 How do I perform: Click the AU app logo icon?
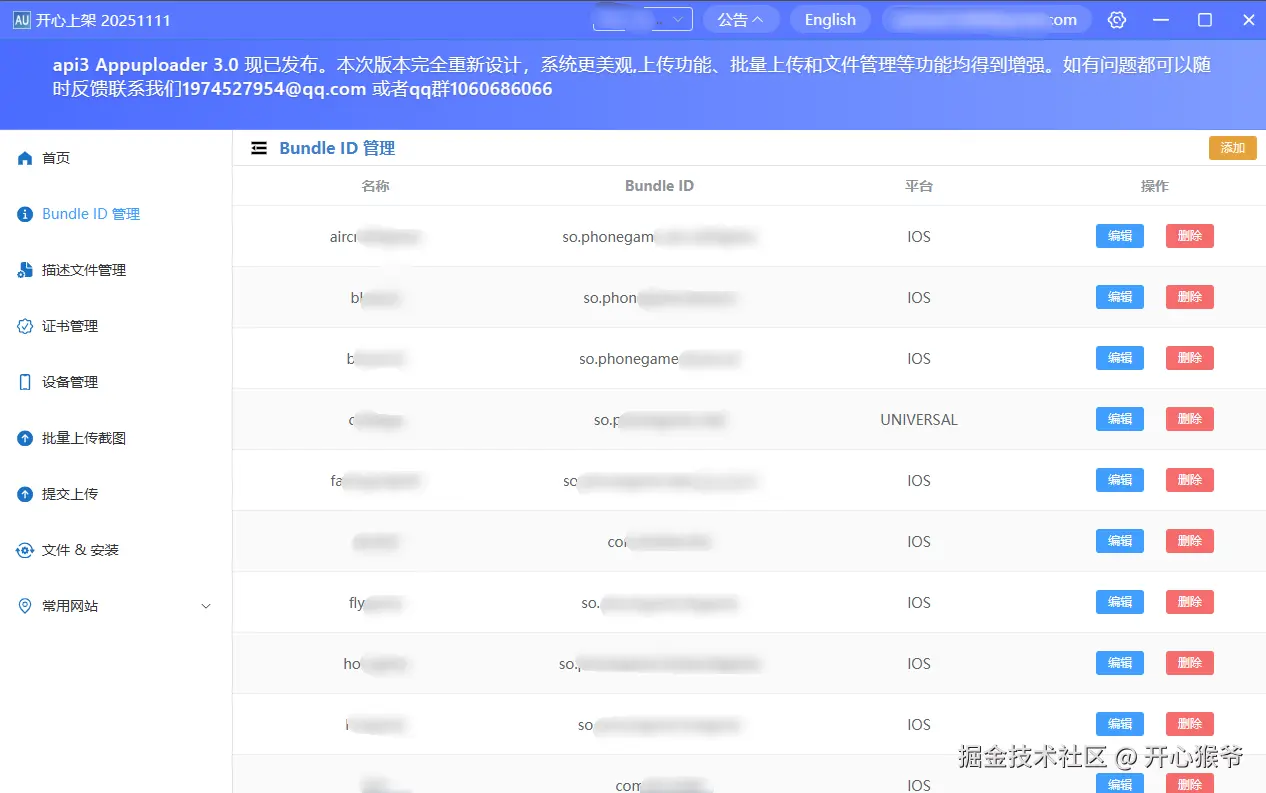(x=21, y=20)
